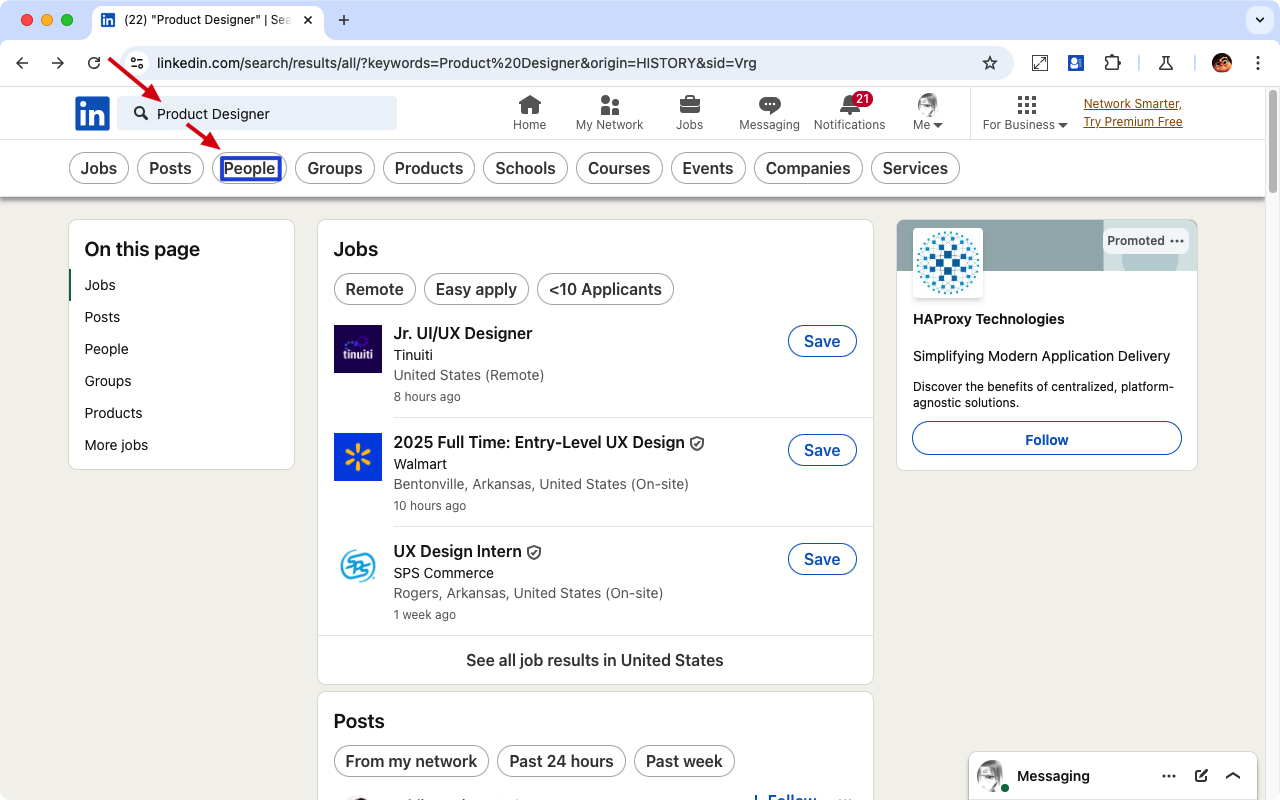Select the Jobs filter tab
1280x800 pixels.
point(99,168)
